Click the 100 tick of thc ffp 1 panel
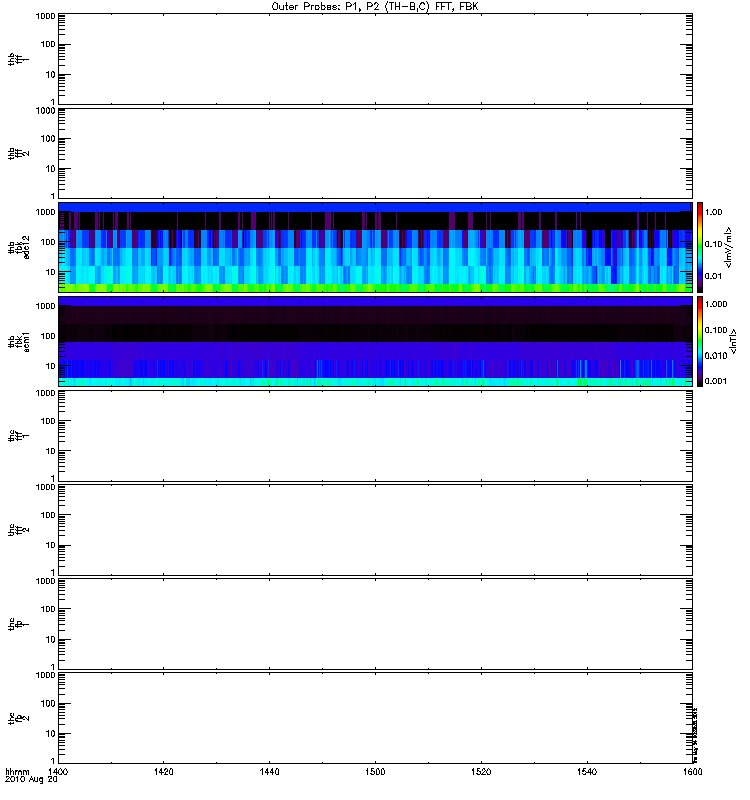The height and width of the screenshot is (800, 750). [48, 609]
